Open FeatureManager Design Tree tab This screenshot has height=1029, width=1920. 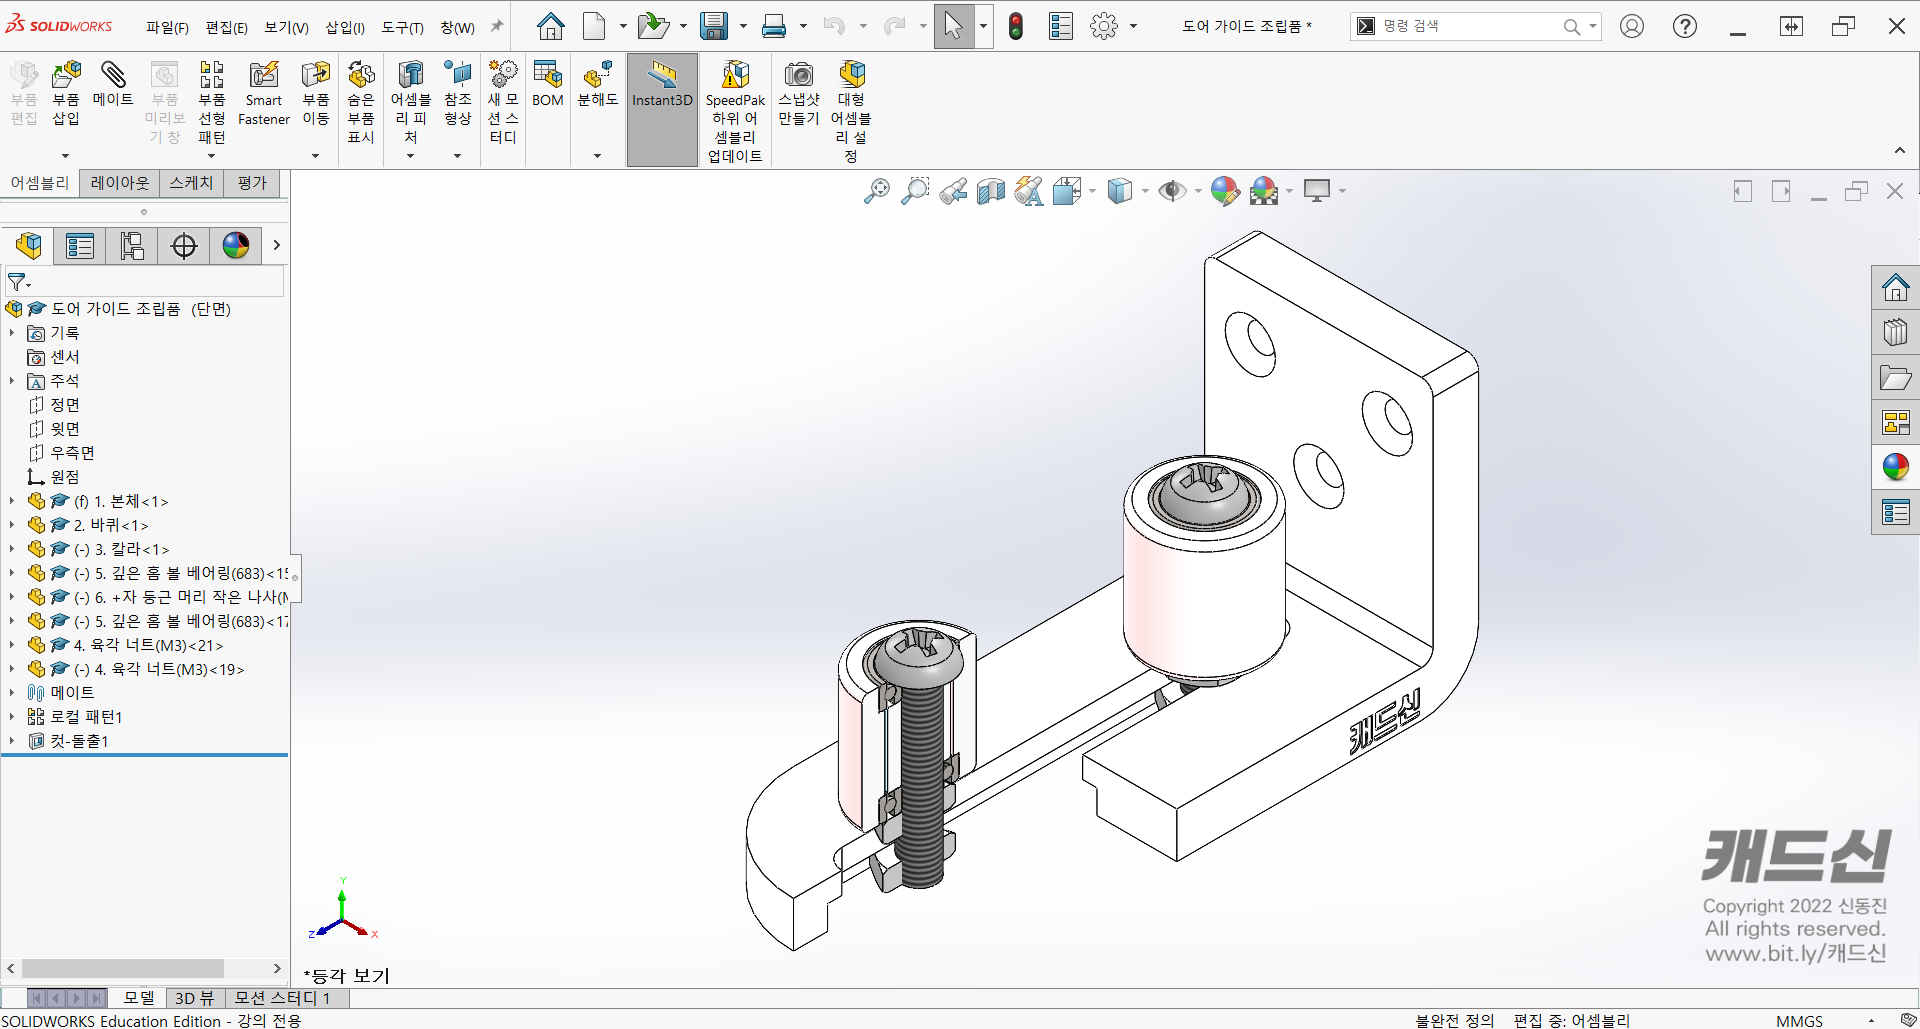pos(29,246)
